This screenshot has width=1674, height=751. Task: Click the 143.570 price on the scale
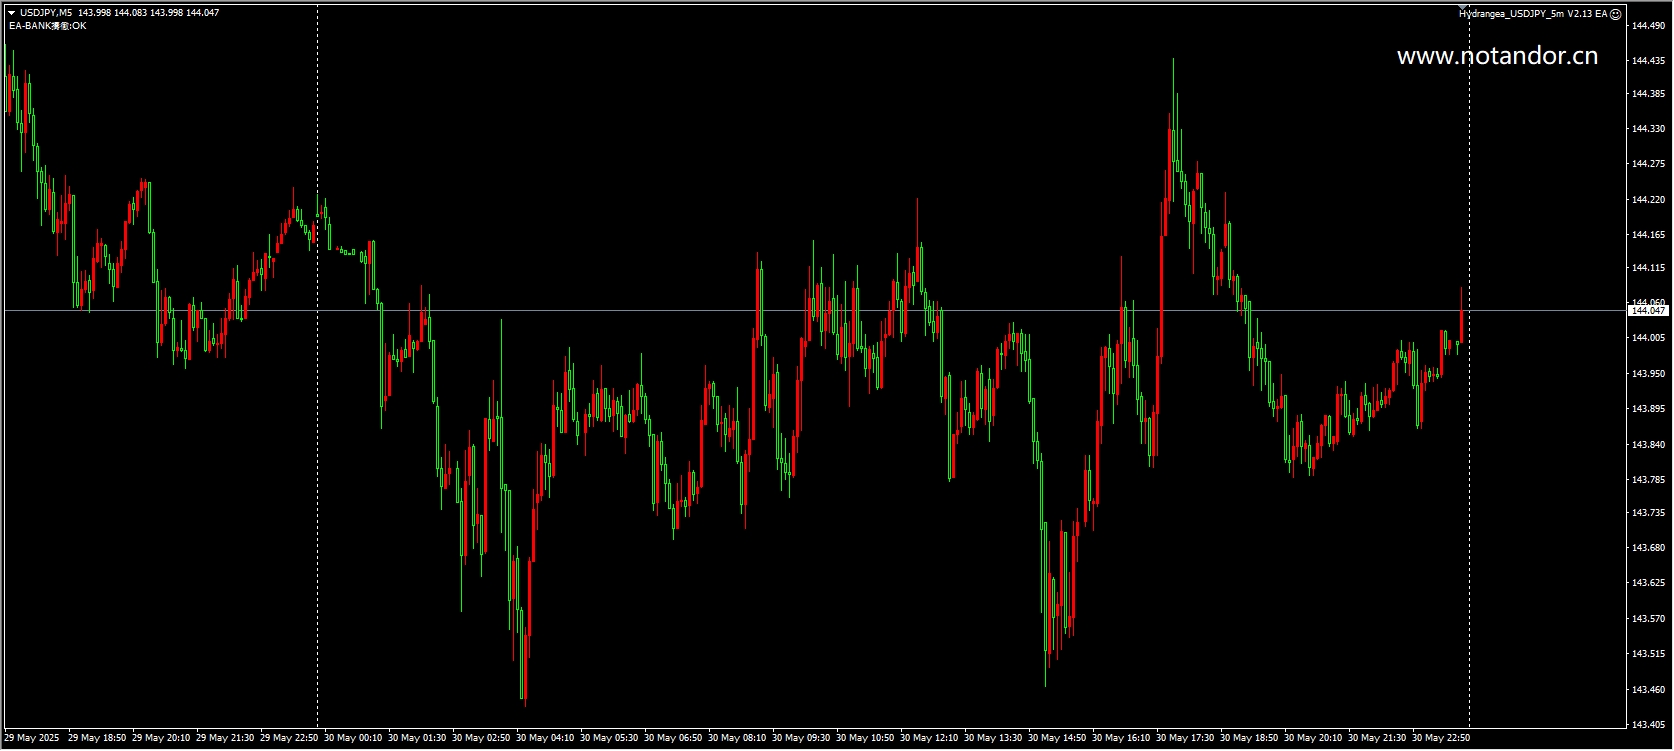[x=1648, y=619]
